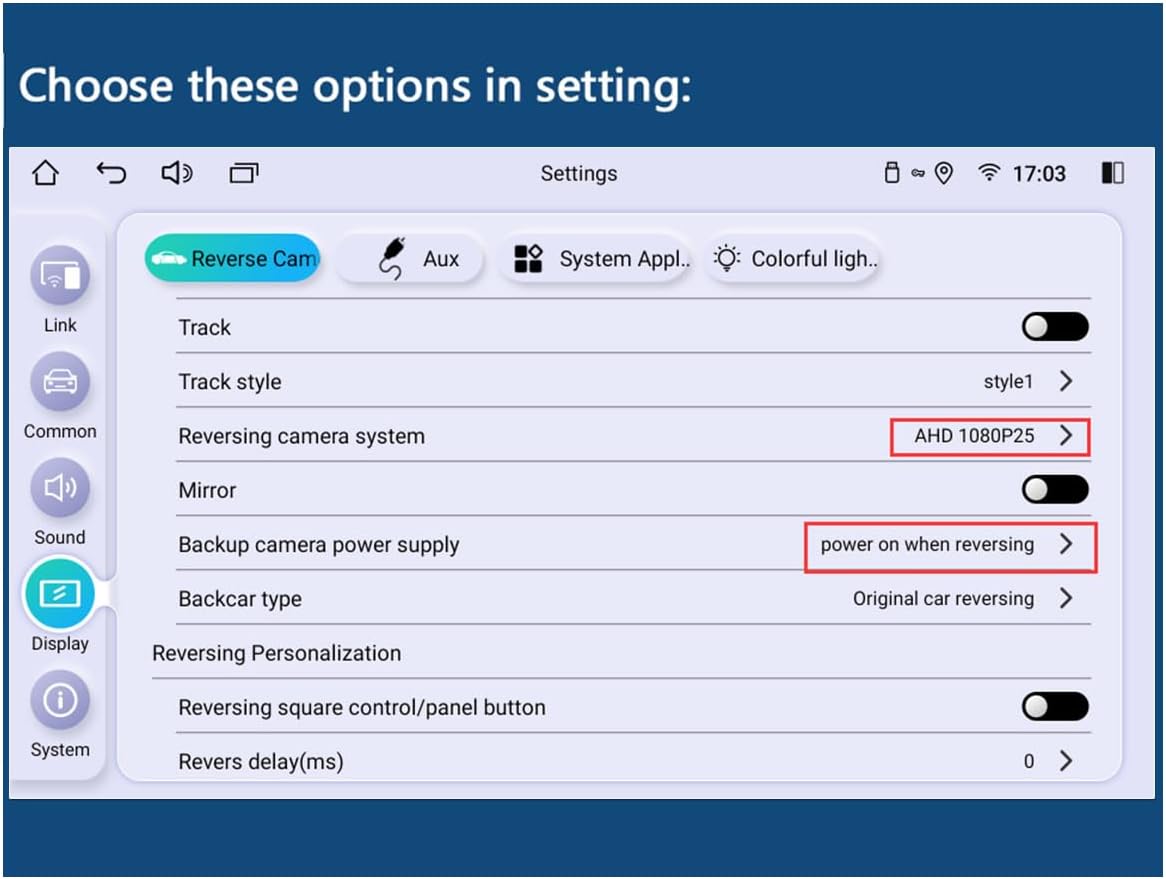Viewport: 1166px width, 879px height.
Task: Expand Backcar type chevron
Action: click(1066, 598)
